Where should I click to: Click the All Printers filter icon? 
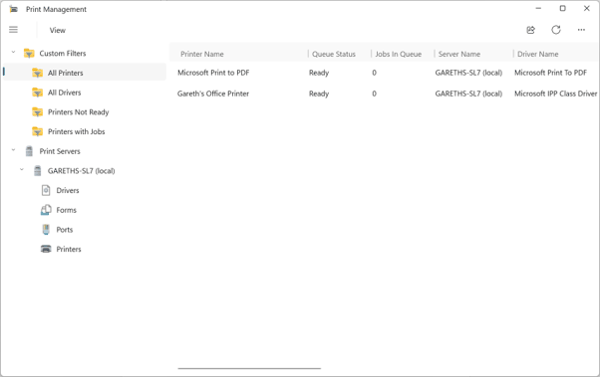(38, 73)
